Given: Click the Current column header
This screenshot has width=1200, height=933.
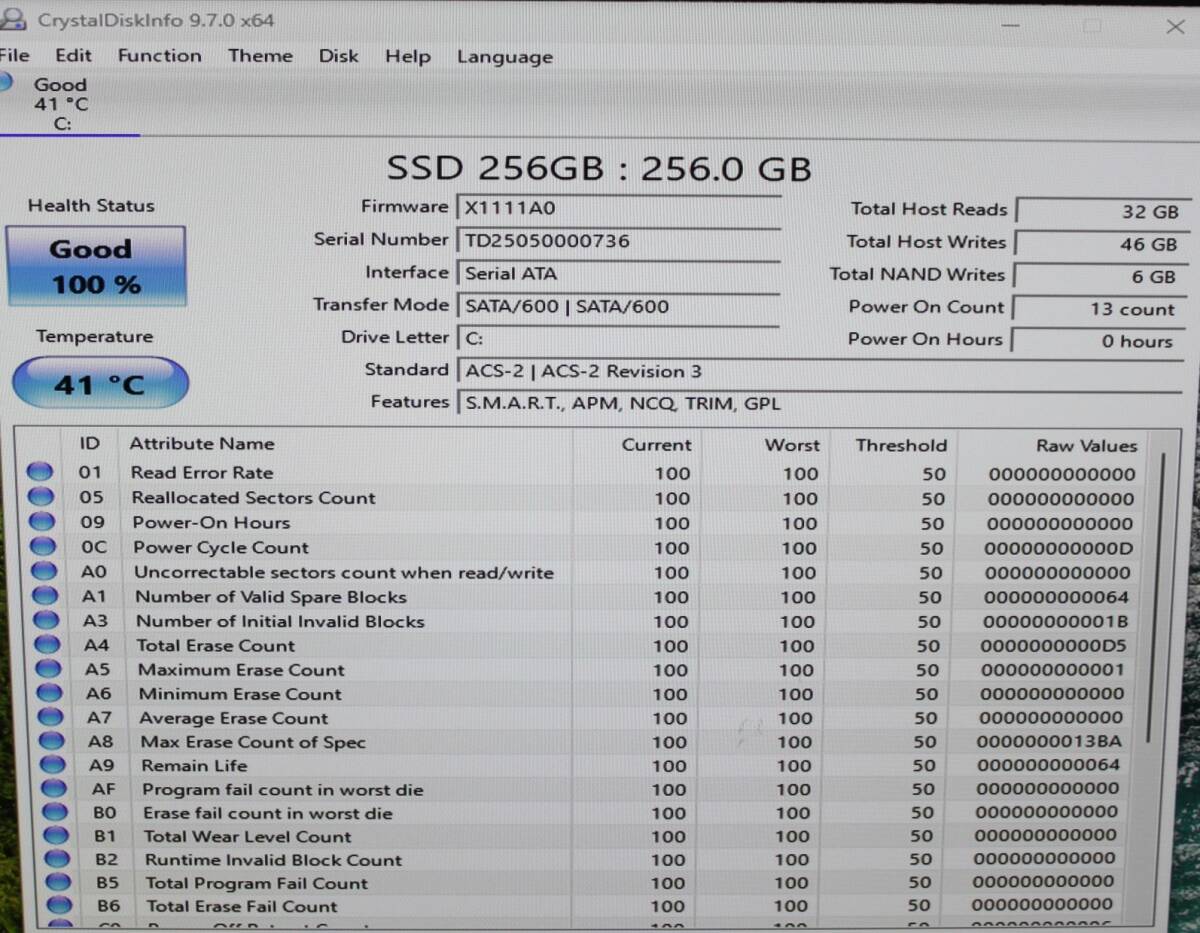Looking at the screenshot, I should [x=656, y=444].
